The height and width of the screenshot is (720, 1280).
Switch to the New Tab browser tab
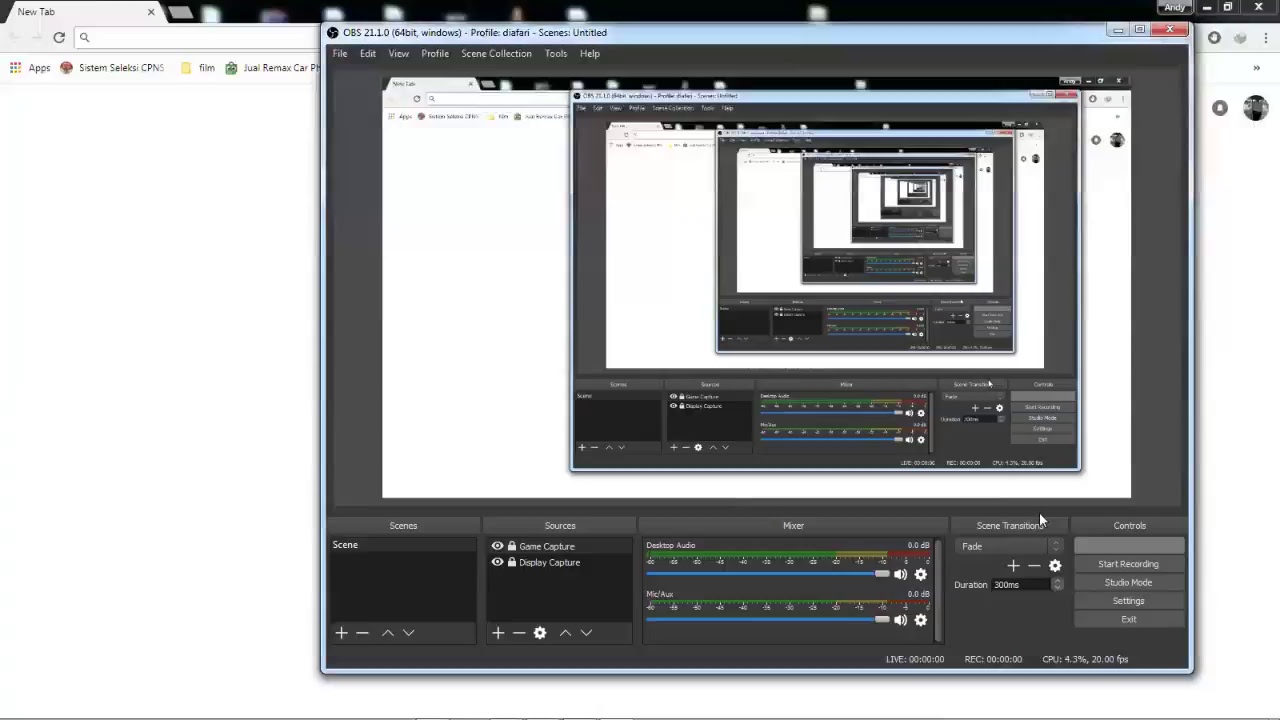[x=80, y=12]
